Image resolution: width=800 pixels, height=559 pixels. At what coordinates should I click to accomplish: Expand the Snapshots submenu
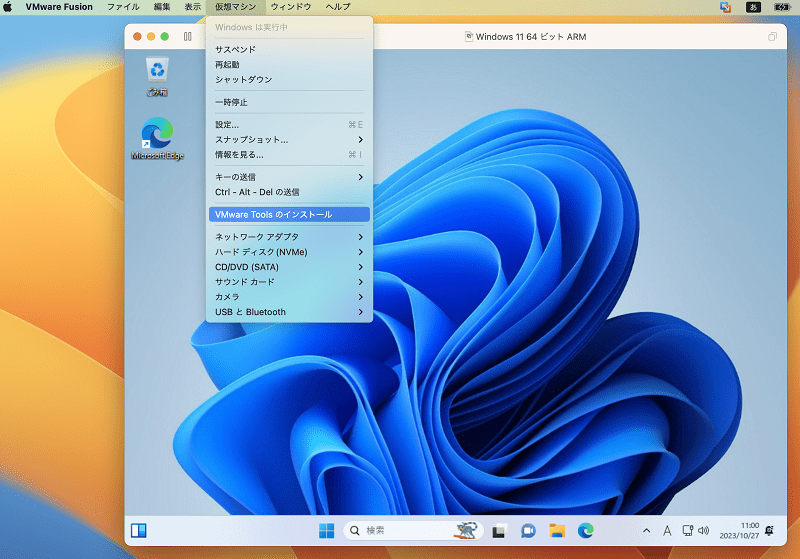(289, 140)
